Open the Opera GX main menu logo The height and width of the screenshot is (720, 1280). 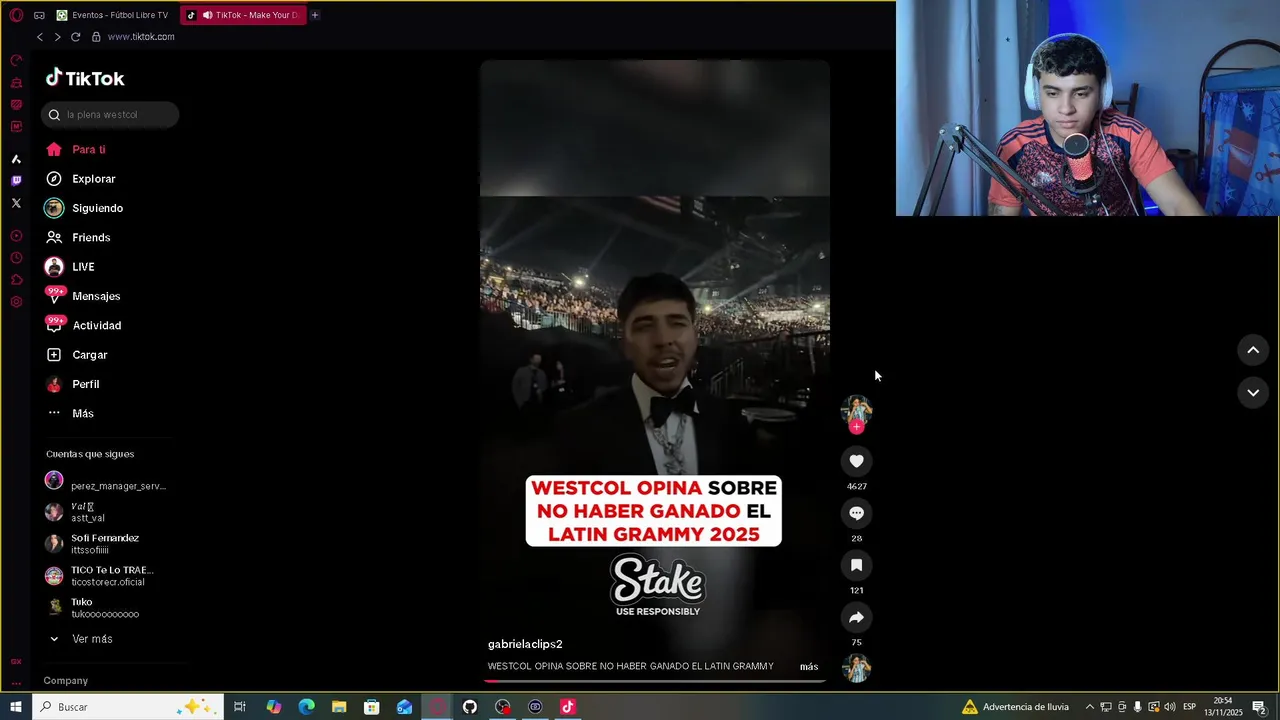[x=16, y=15]
